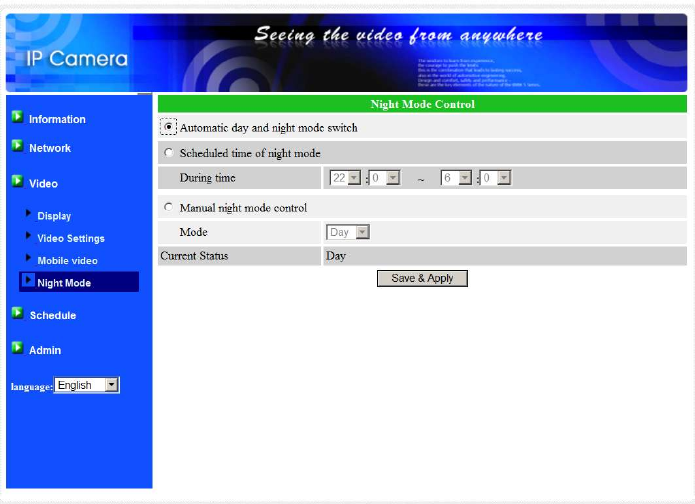Image resolution: width=695 pixels, height=504 pixels.
Task: Open the Network menu section
Action: pos(50,148)
